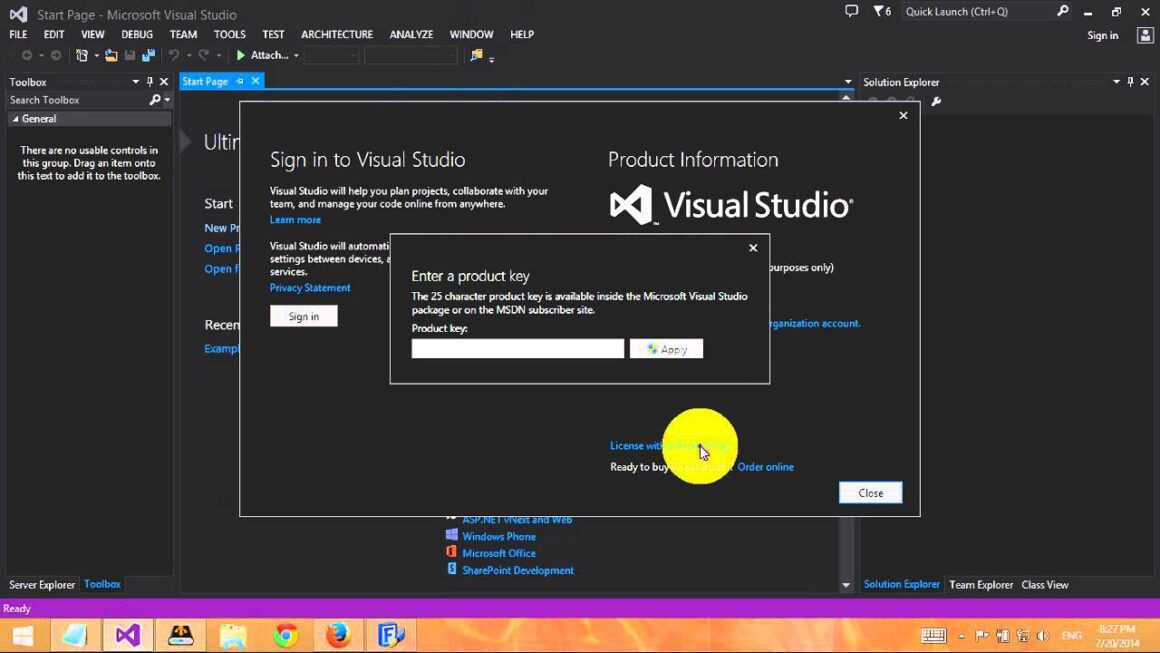1160x653 pixels.
Task: Open the Attach dropdown arrow
Action: click(x=295, y=55)
